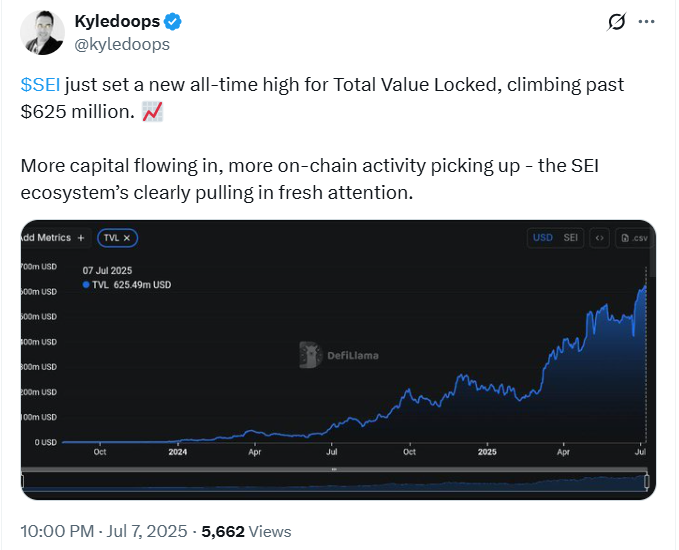679x550 pixels.
Task: Click the DefiLlama watermark logo
Action: pyautogui.click(x=339, y=355)
